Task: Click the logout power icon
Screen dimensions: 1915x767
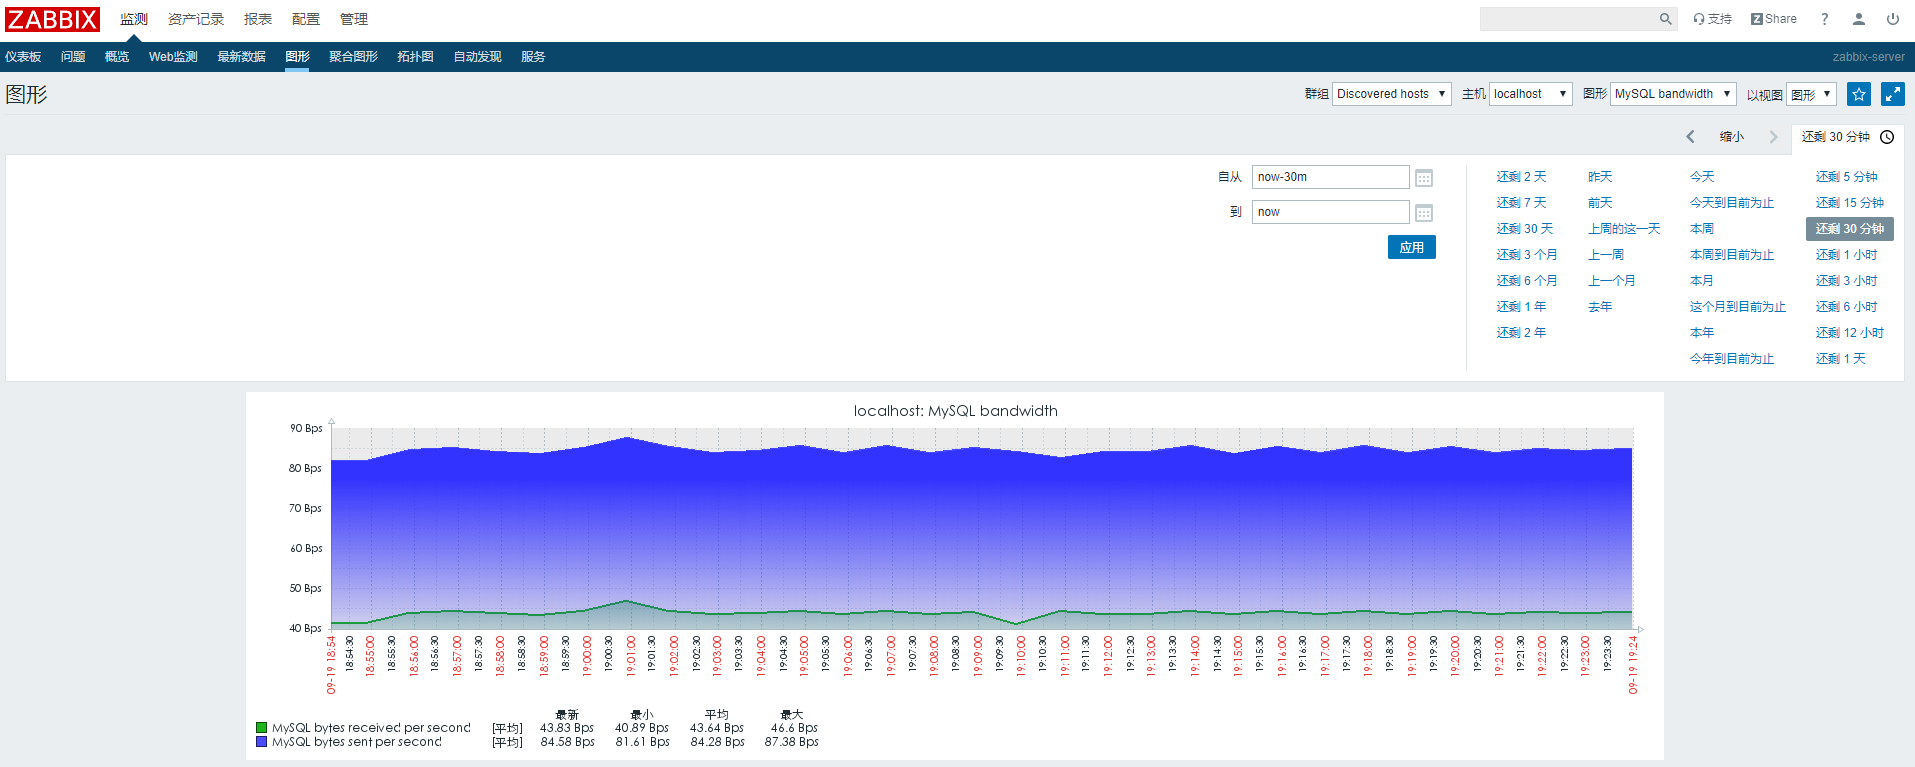Action: pyautogui.click(x=1892, y=19)
